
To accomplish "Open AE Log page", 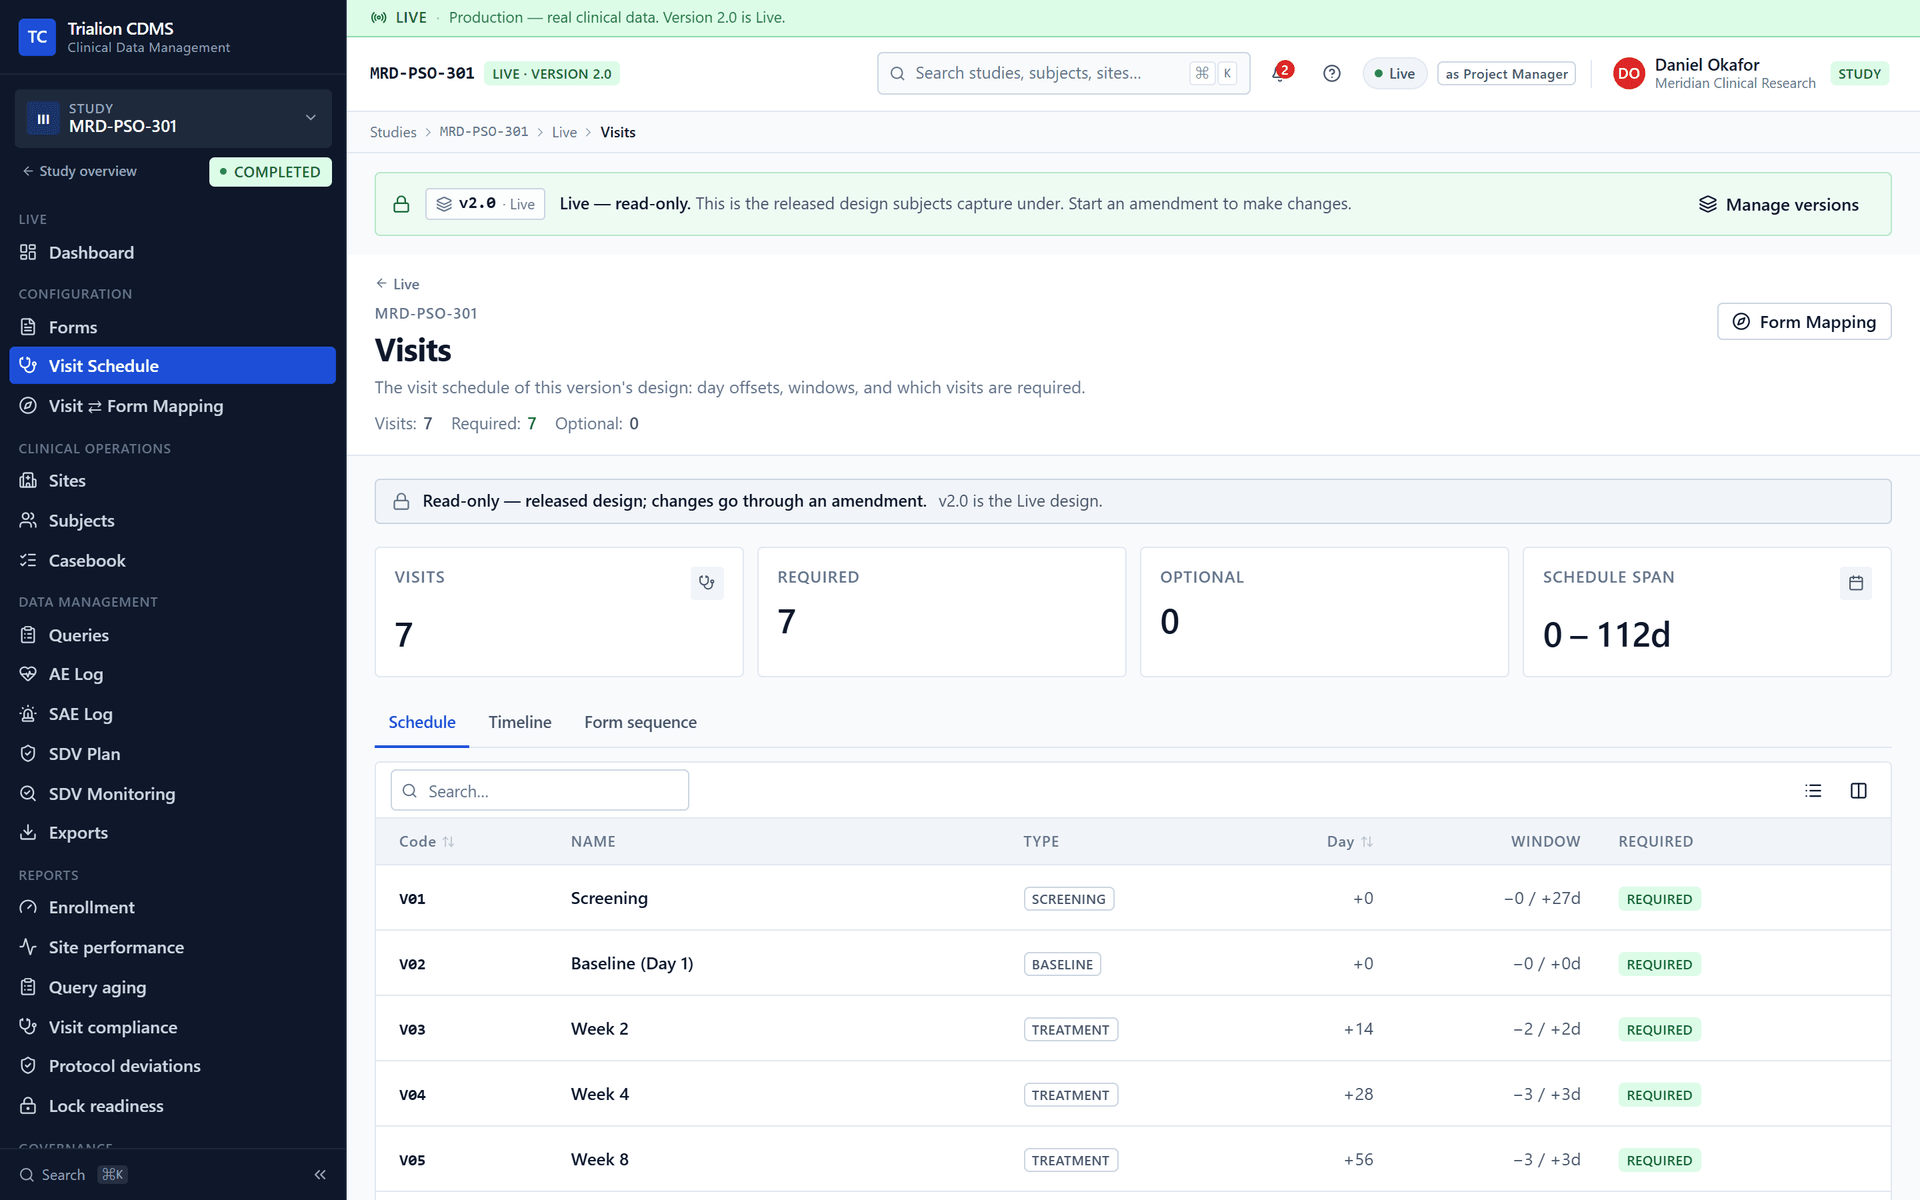I will [172, 674].
